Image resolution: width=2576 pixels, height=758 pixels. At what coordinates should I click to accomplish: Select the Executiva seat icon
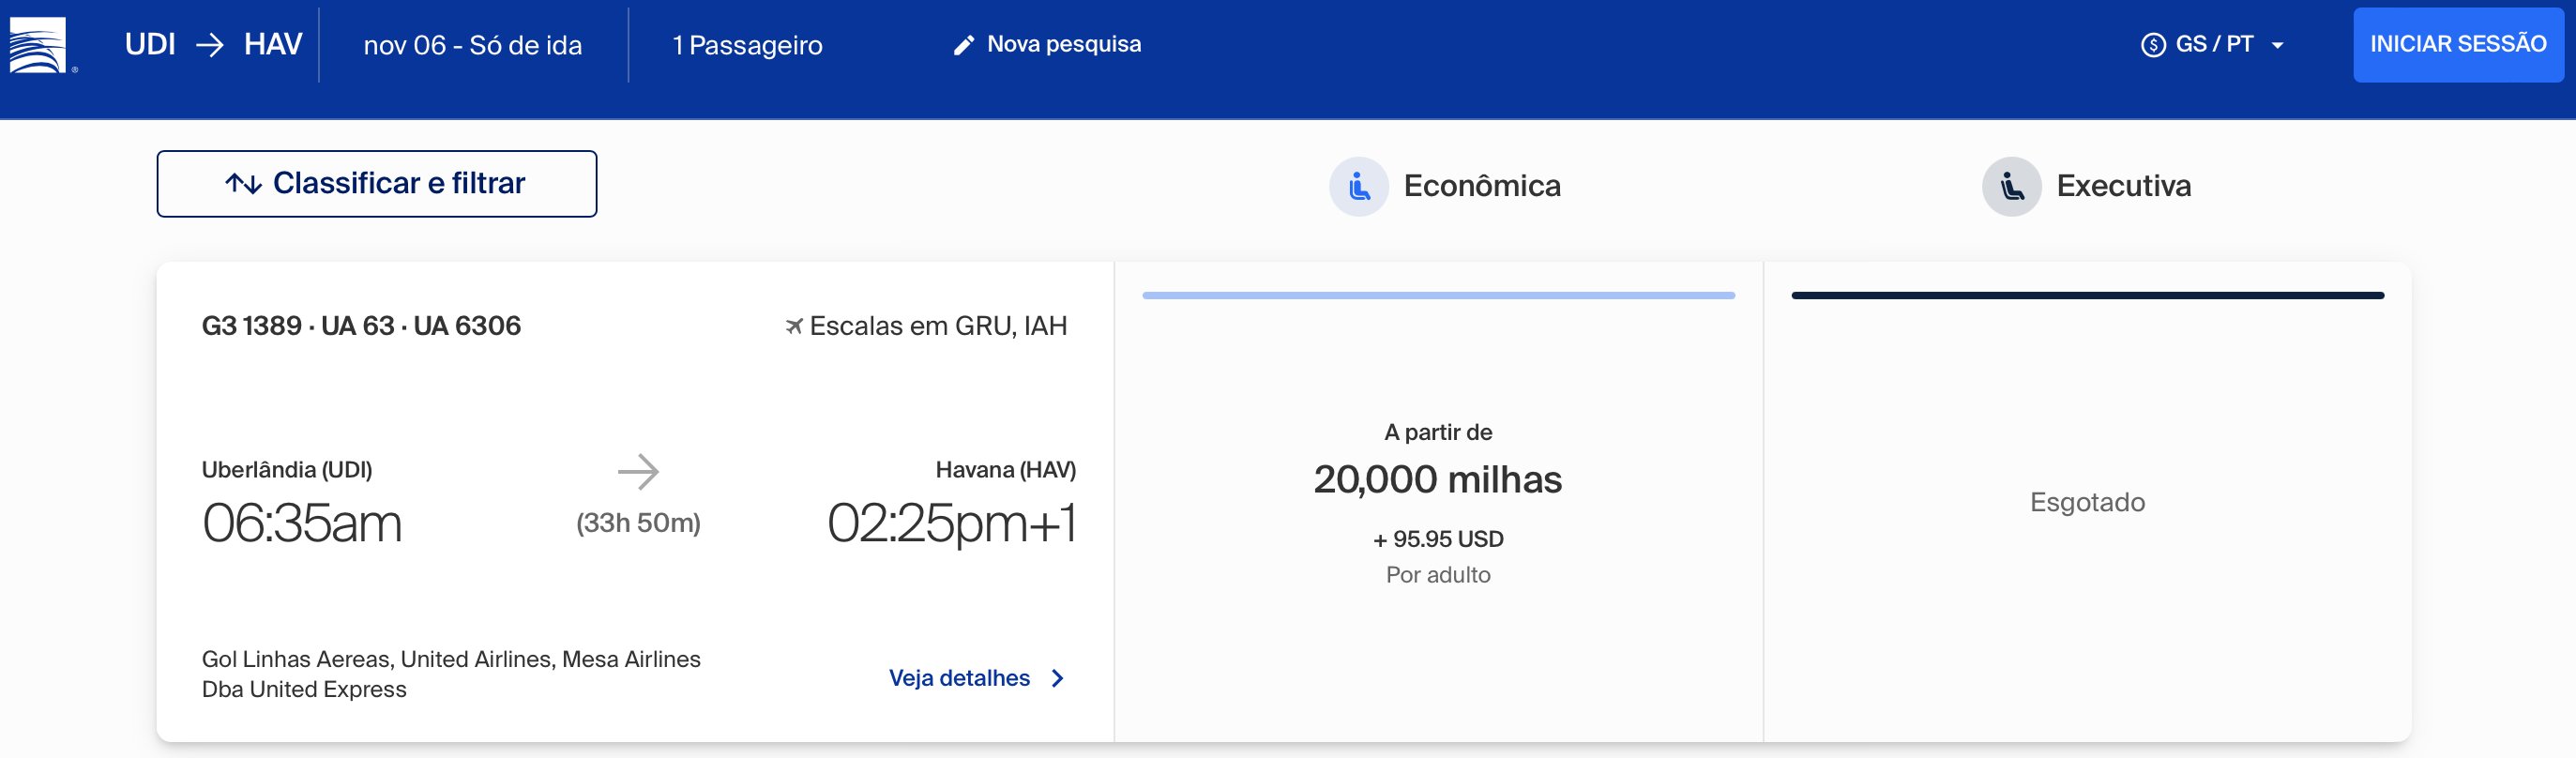(2011, 186)
